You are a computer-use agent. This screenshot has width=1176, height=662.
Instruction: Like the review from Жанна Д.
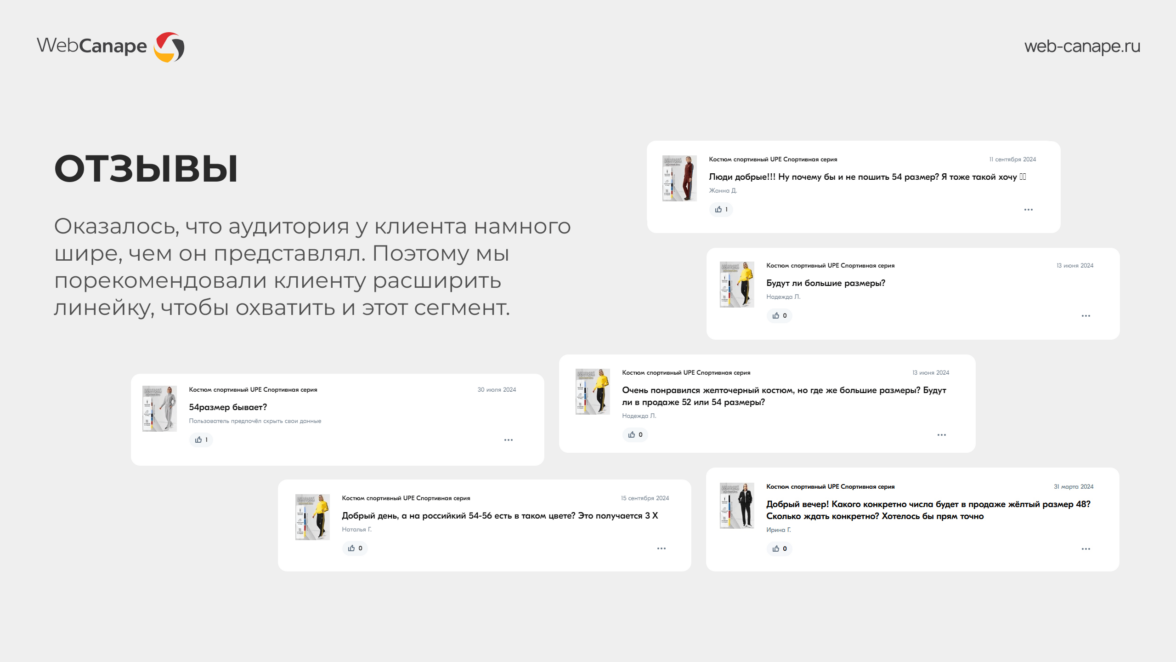[x=721, y=209]
